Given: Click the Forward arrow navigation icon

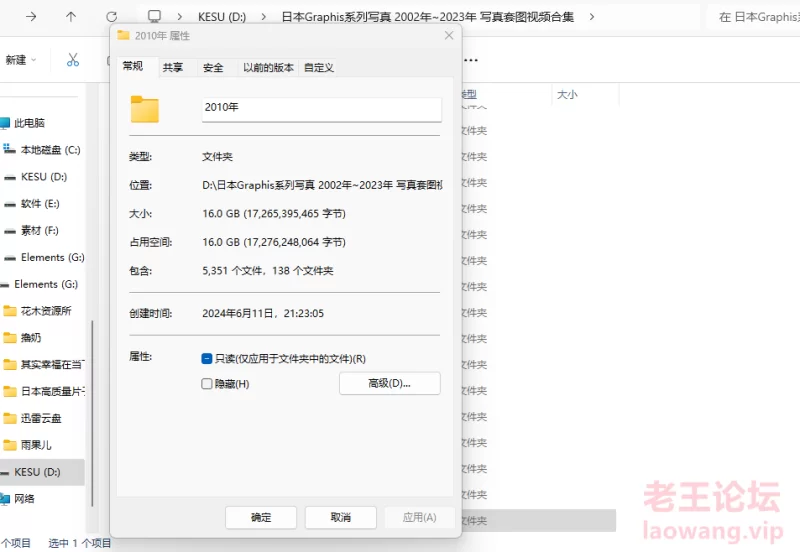Looking at the screenshot, I should 31,17.
